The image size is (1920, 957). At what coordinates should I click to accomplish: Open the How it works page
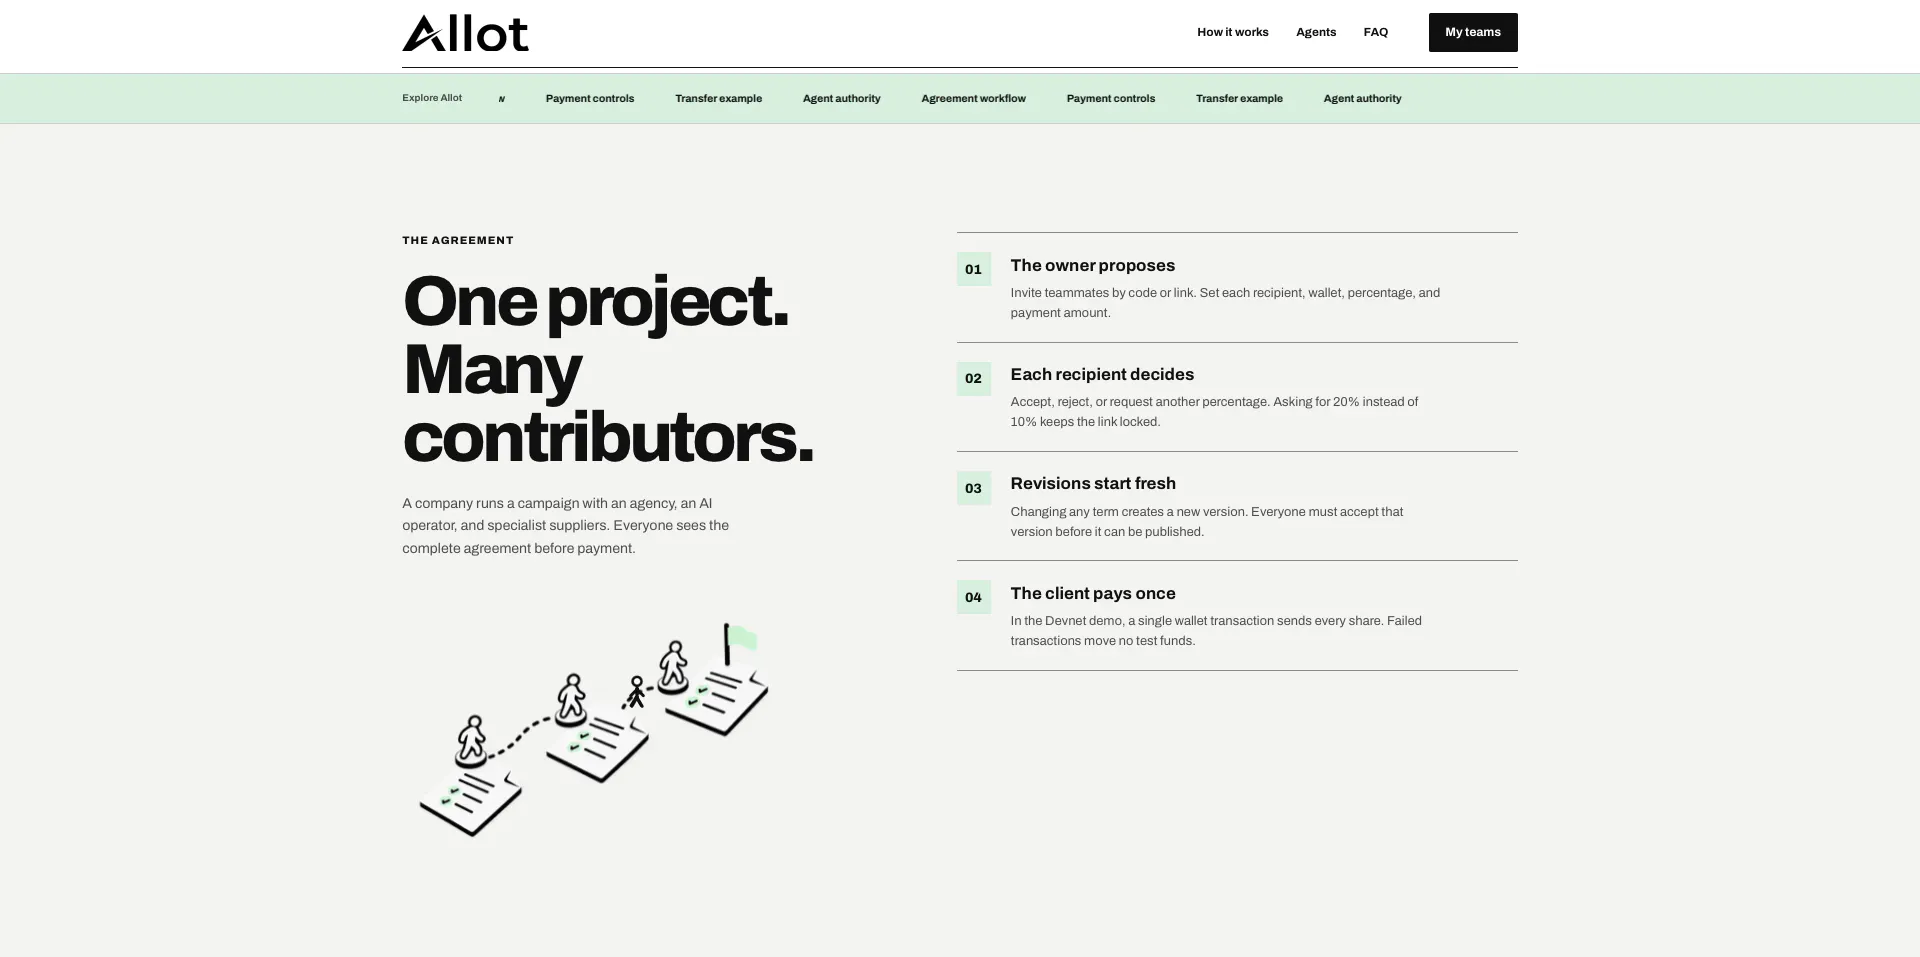(x=1232, y=32)
